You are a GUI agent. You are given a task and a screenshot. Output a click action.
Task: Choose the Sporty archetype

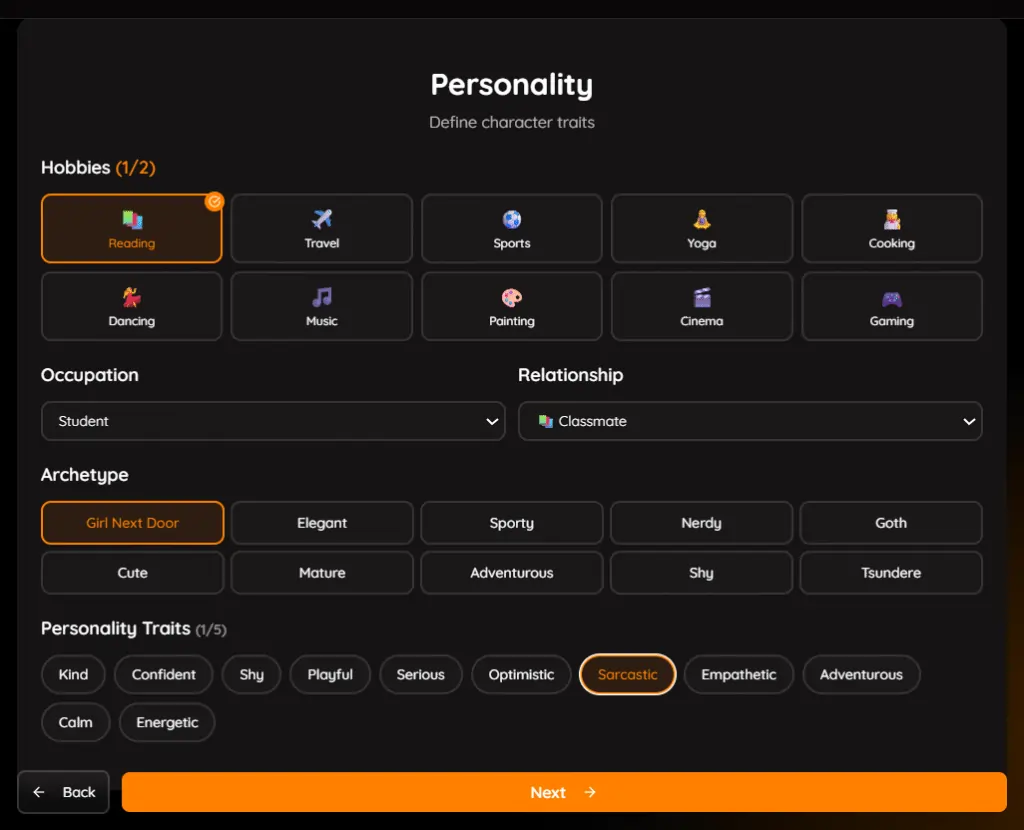[x=512, y=522]
